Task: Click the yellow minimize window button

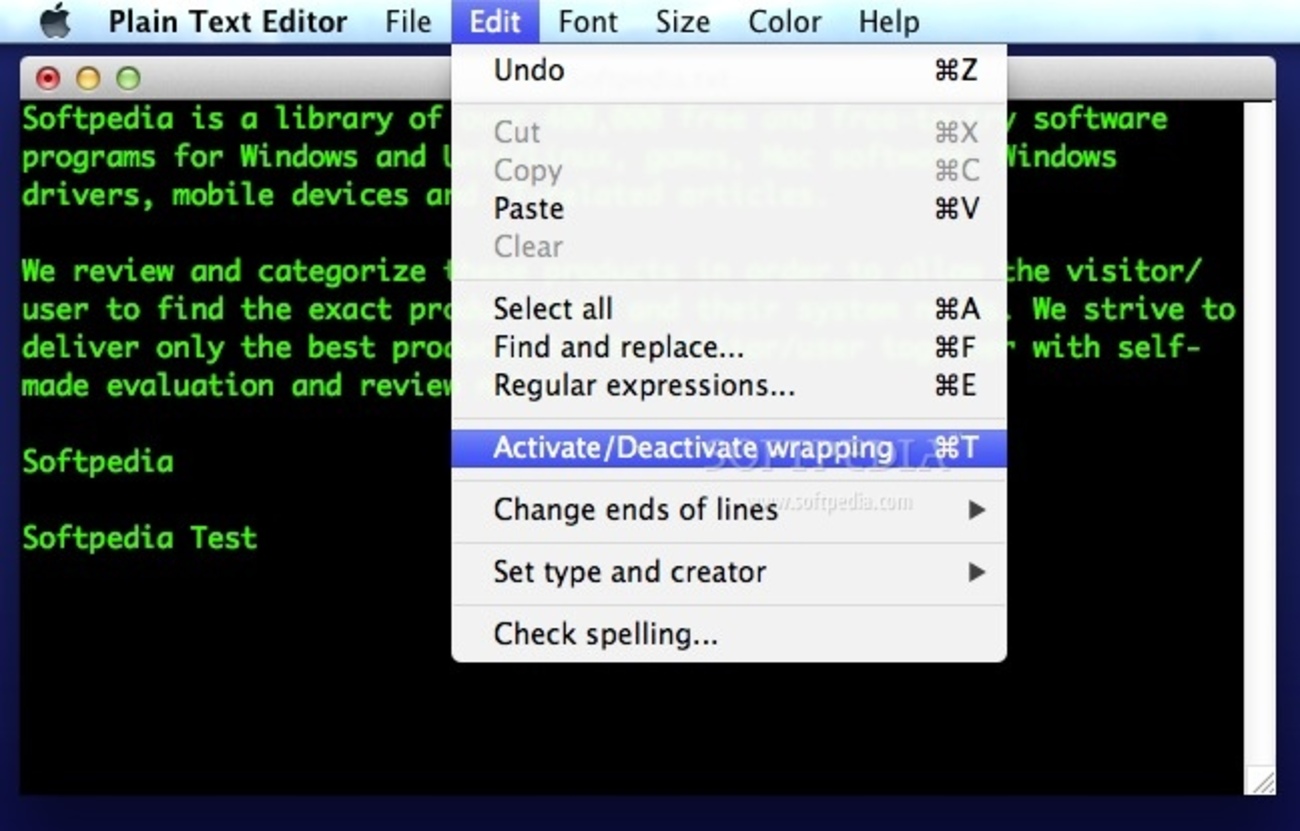Action: pos(88,78)
